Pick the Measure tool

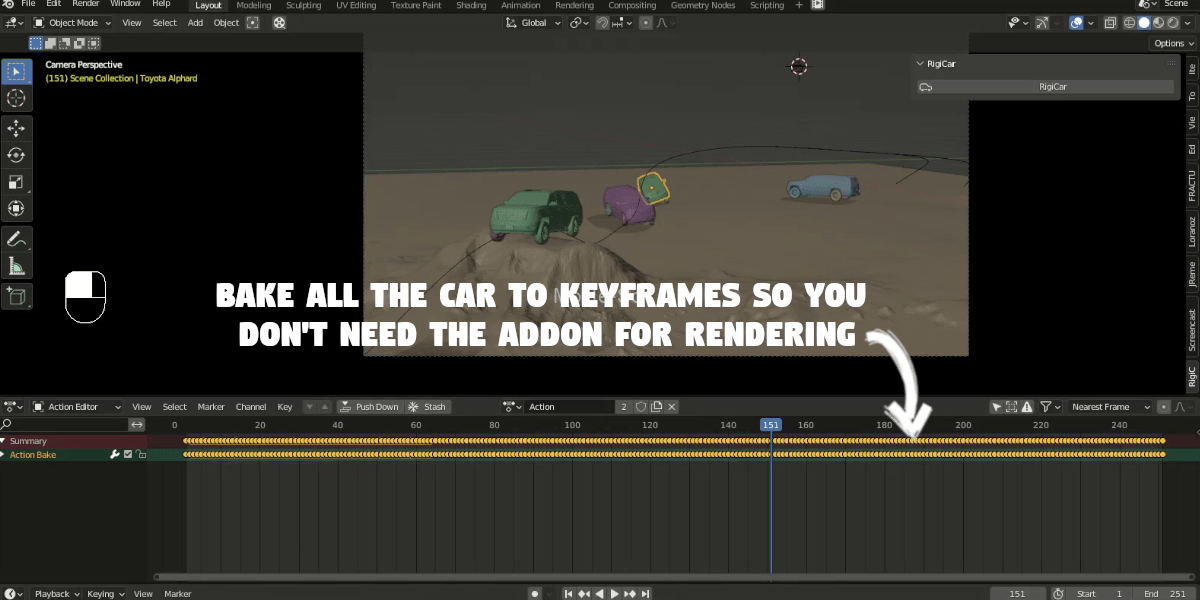16,266
